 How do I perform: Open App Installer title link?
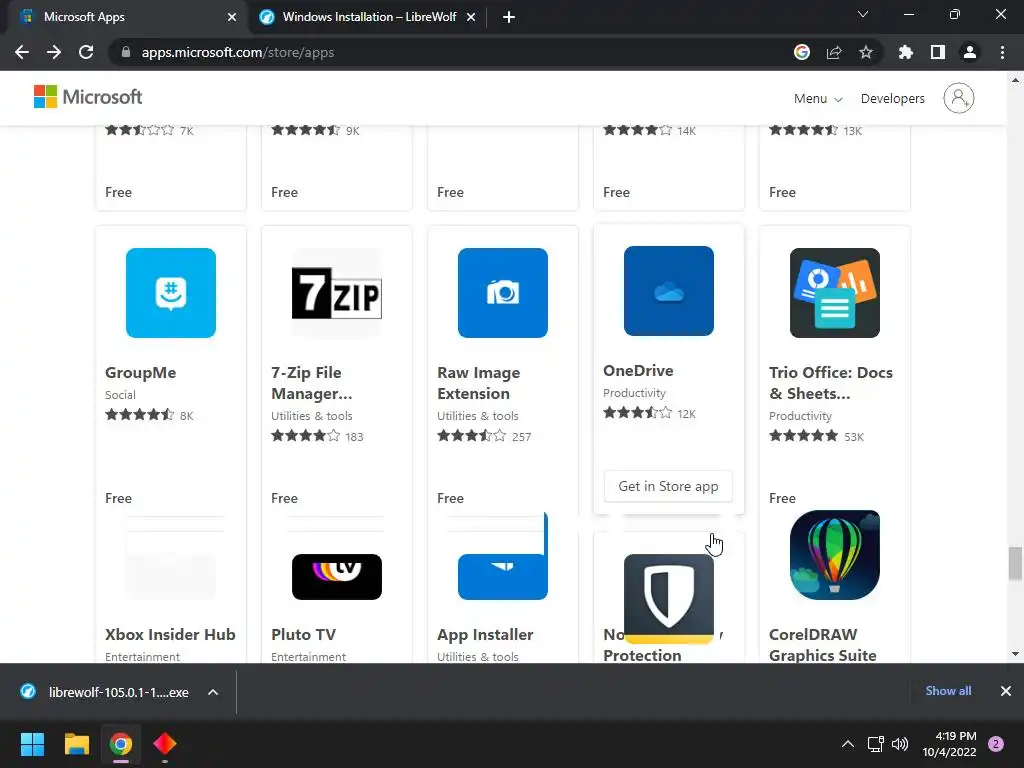click(485, 634)
